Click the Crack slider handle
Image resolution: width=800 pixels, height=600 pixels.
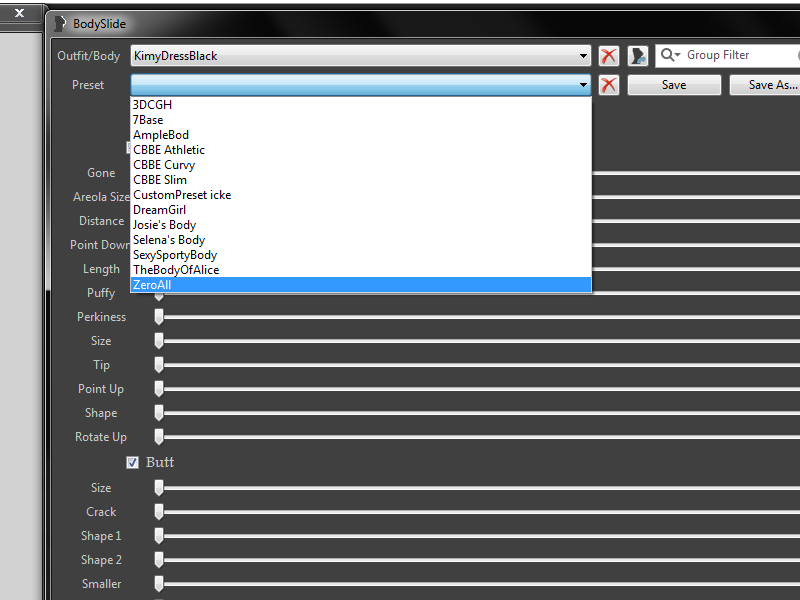pyautogui.click(x=159, y=512)
